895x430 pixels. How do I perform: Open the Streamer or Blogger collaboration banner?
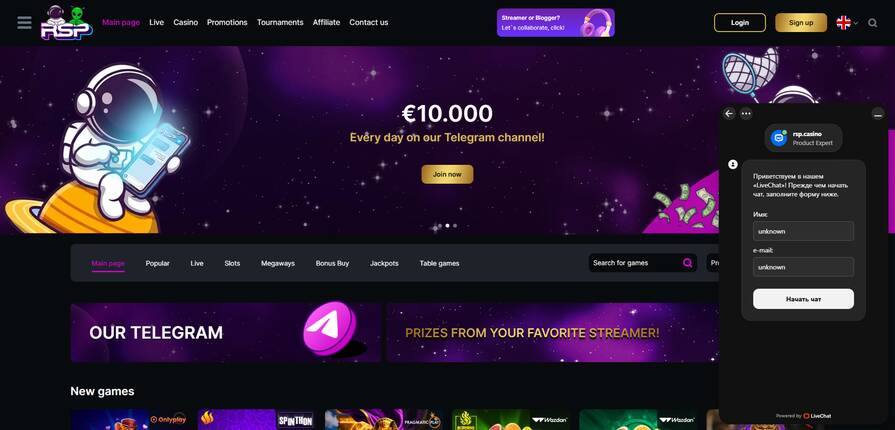pos(556,23)
